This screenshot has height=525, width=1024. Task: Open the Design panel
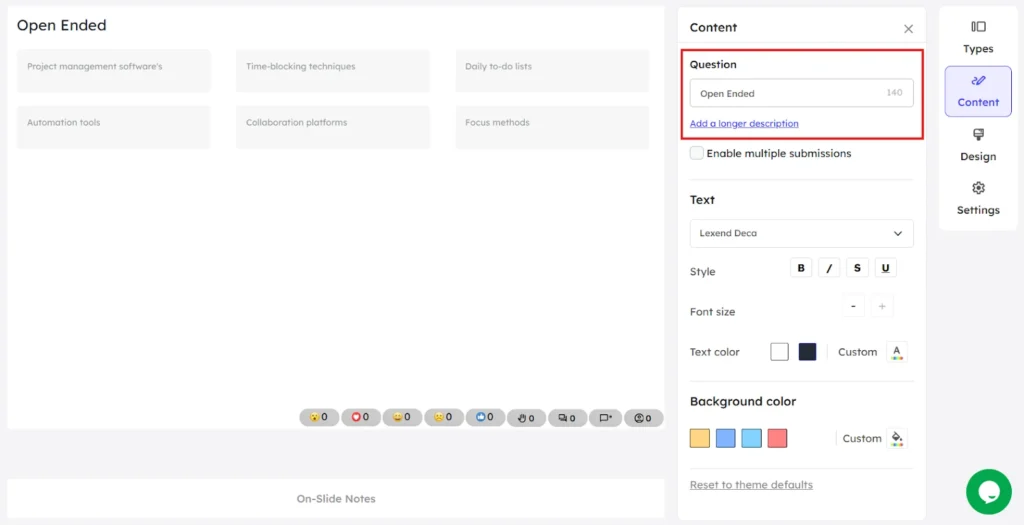(x=978, y=145)
